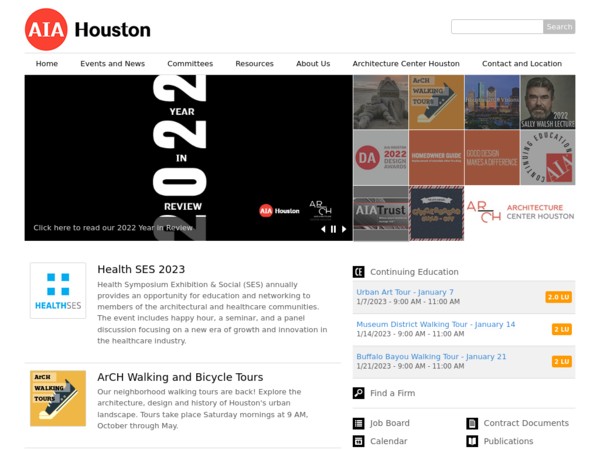
Task: Open ArCH Walking and Bicycle Tours heading
Action: click(x=180, y=377)
